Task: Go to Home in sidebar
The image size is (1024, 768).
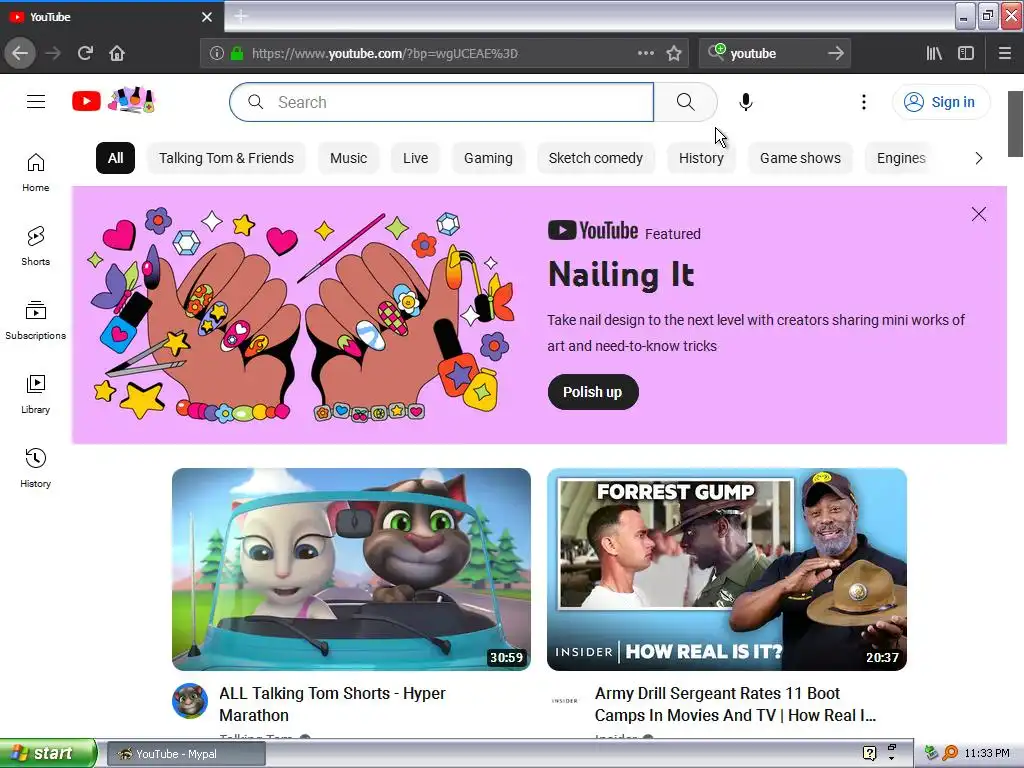Action: pyautogui.click(x=36, y=173)
